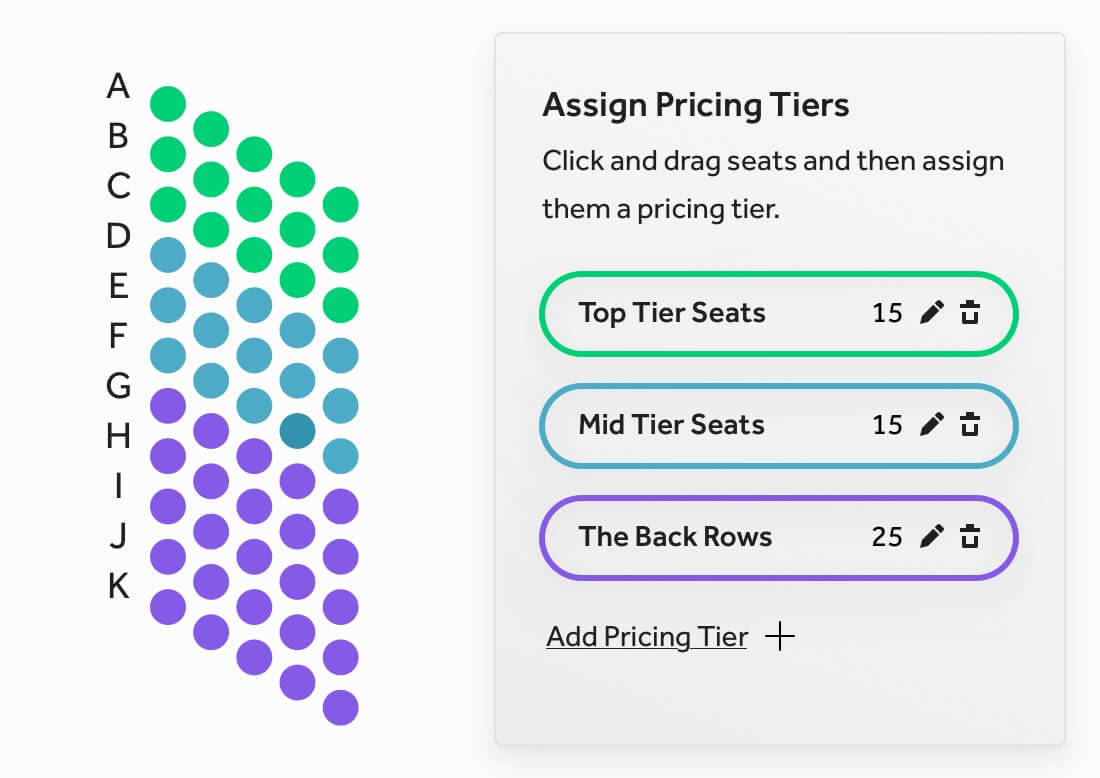The height and width of the screenshot is (778, 1100).
Task: Delete the Mid Tier Seats tier
Action: [x=970, y=425]
